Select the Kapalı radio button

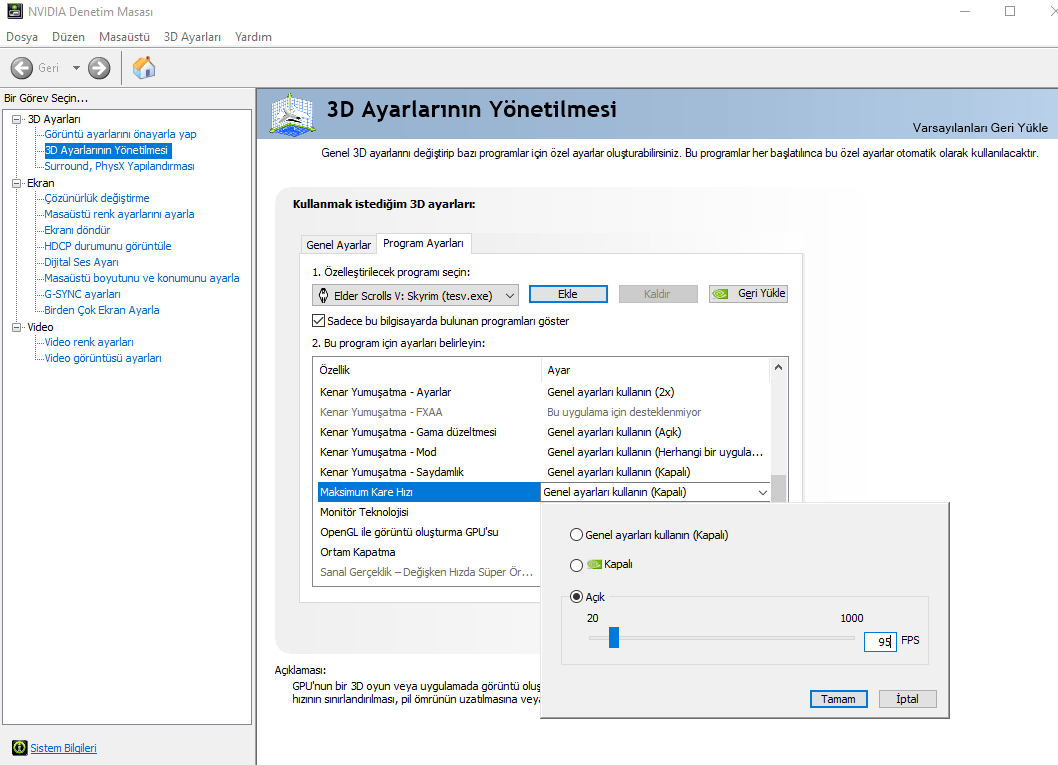576,565
